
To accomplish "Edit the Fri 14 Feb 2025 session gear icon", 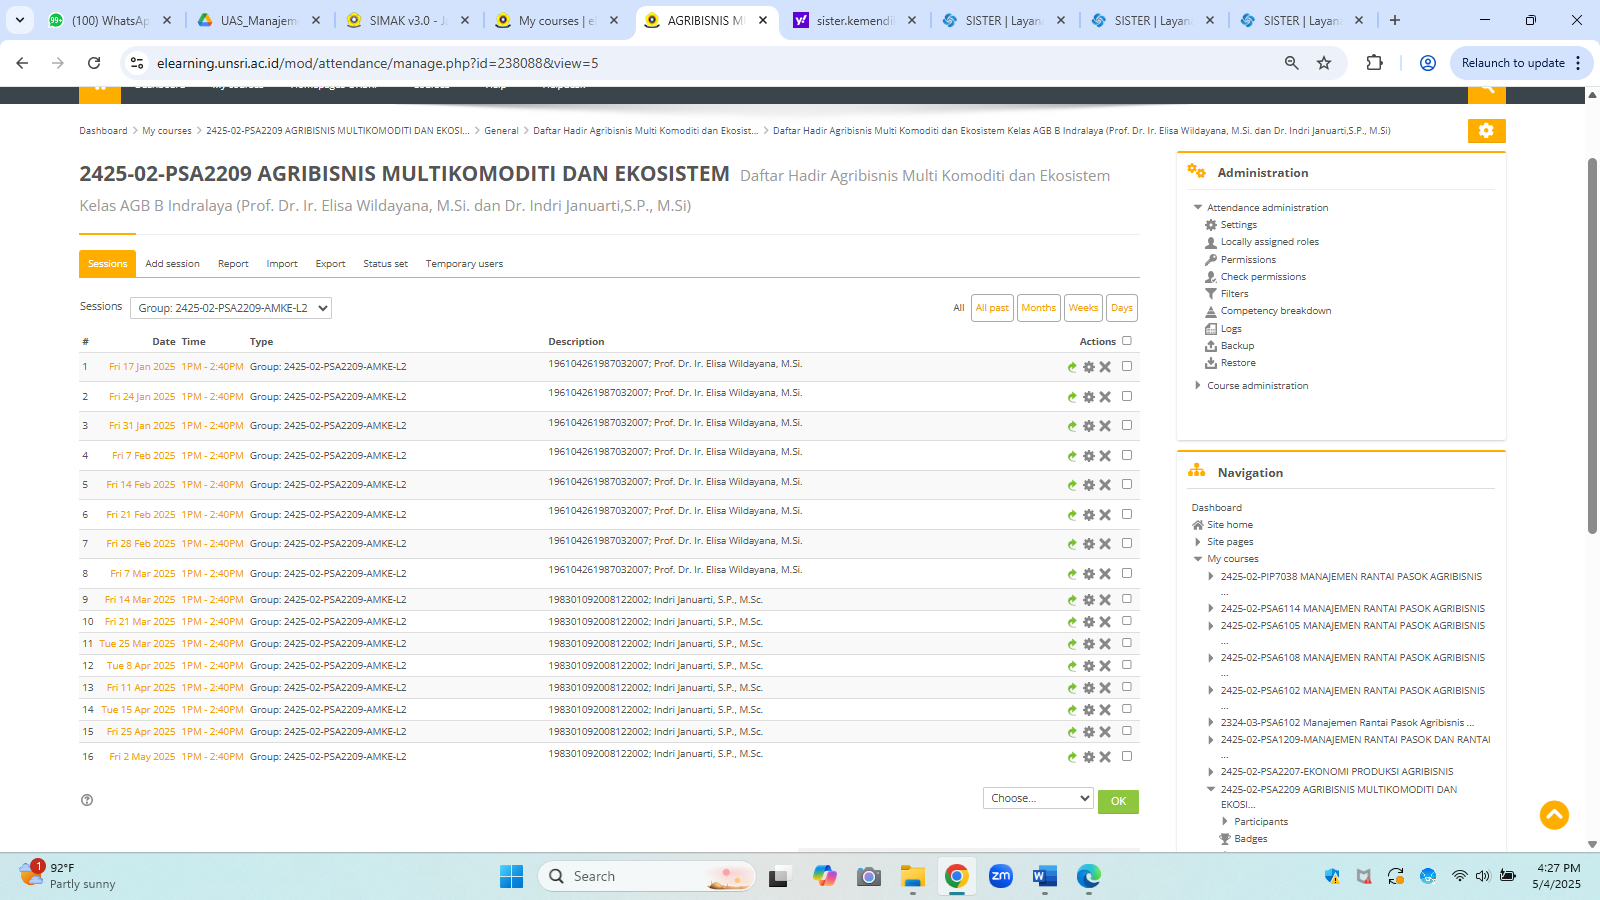I will pos(1089,485).
